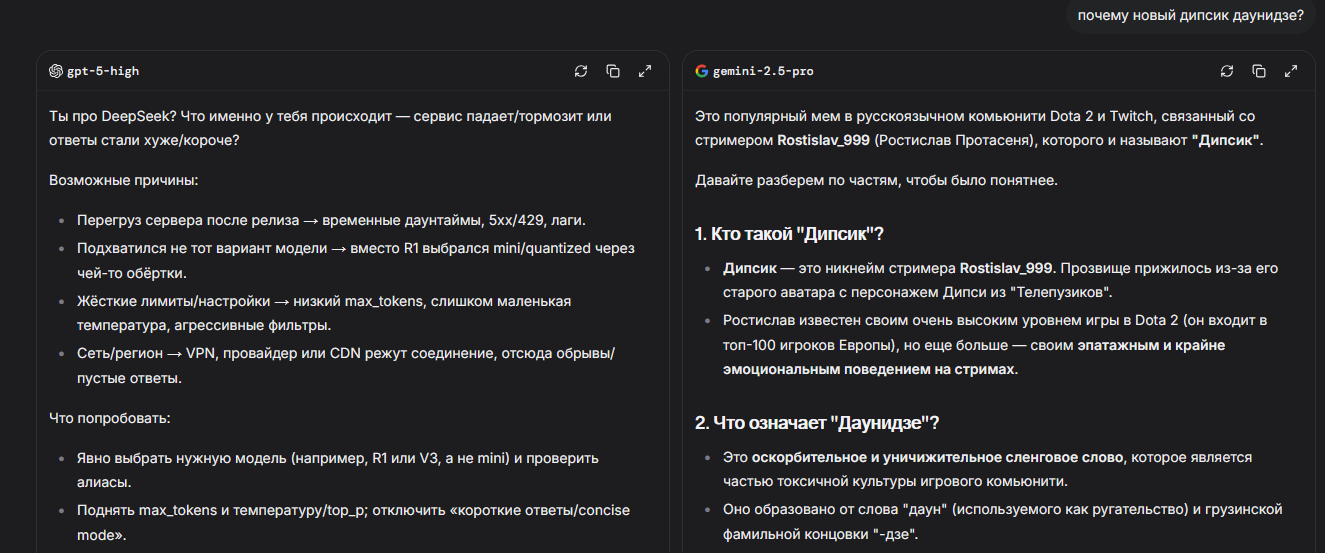The width and height of the screenshot is (1325, 553).
Task: Click heading '2. Что означает "Даунидзе"?'
Action: pos(817,421)
